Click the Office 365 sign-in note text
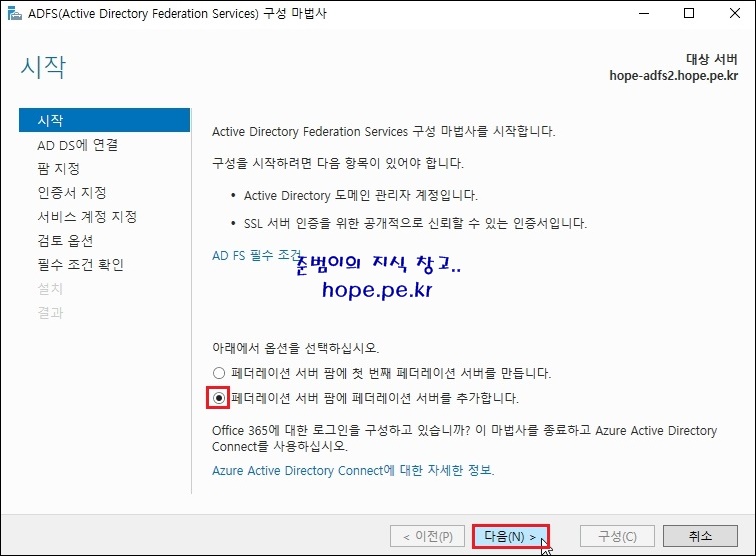756x556 pixels. [464, 438]
